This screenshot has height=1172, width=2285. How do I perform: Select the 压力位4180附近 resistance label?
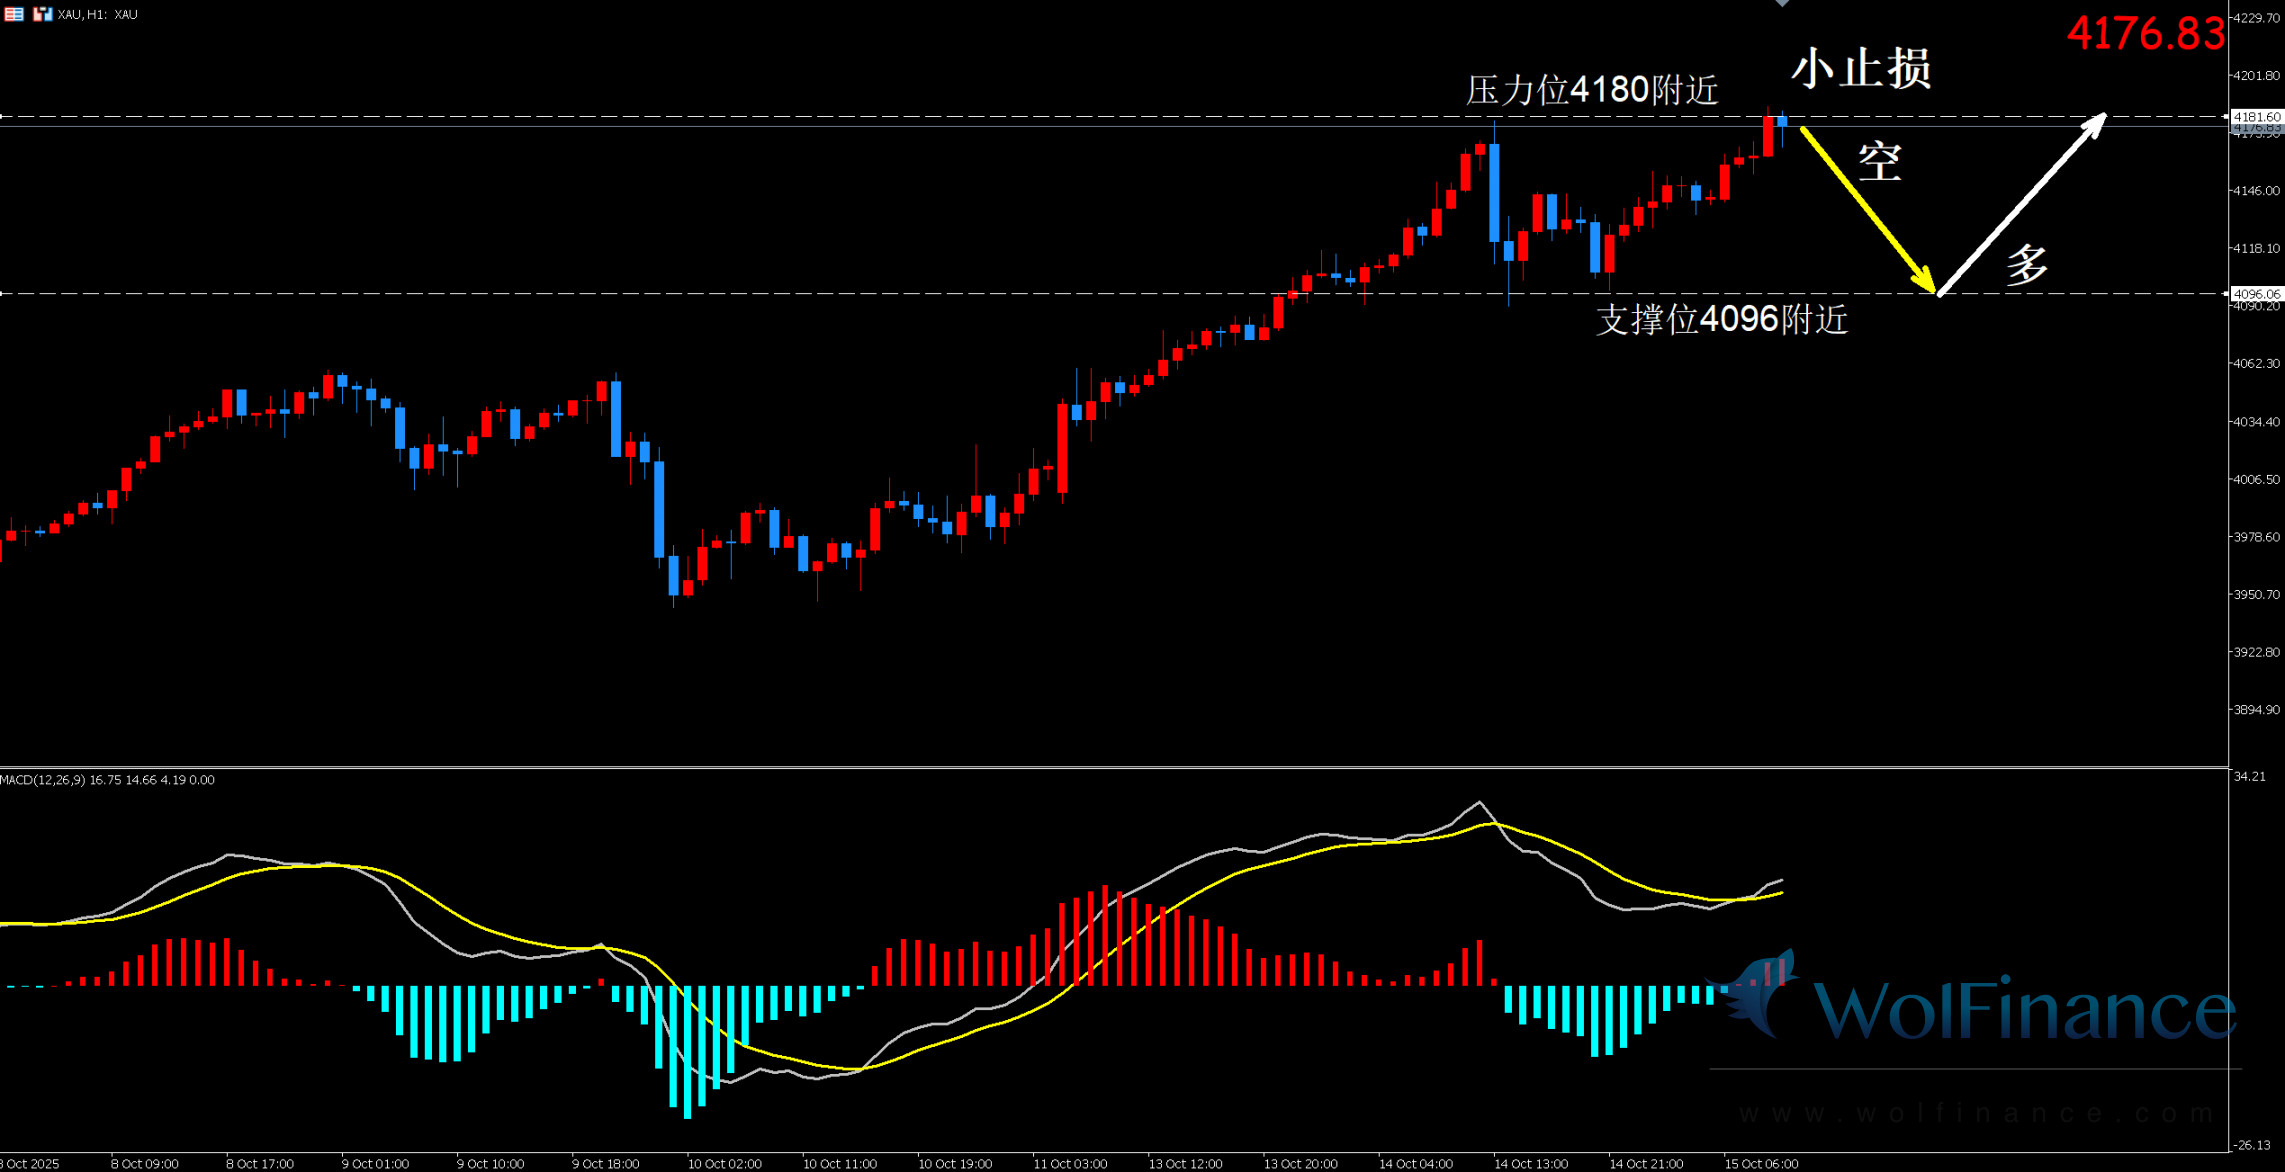(x=1591, y=90)
